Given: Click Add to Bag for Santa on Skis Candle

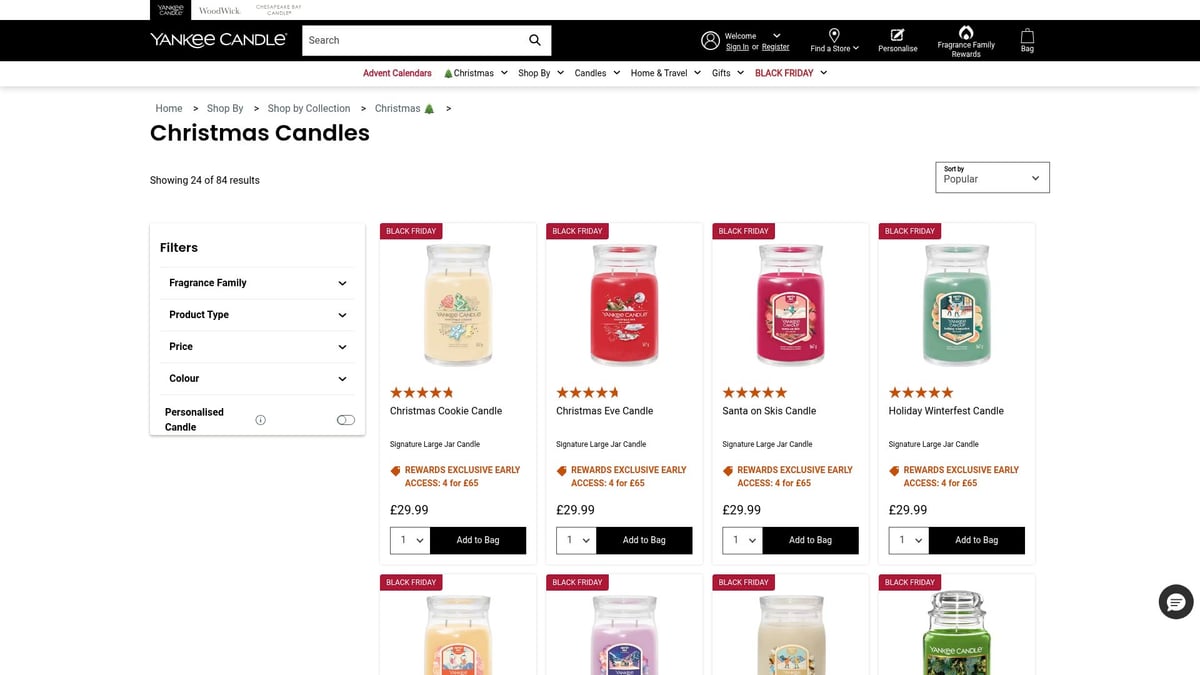Looking at the screenshot, I should coord(810,540).
